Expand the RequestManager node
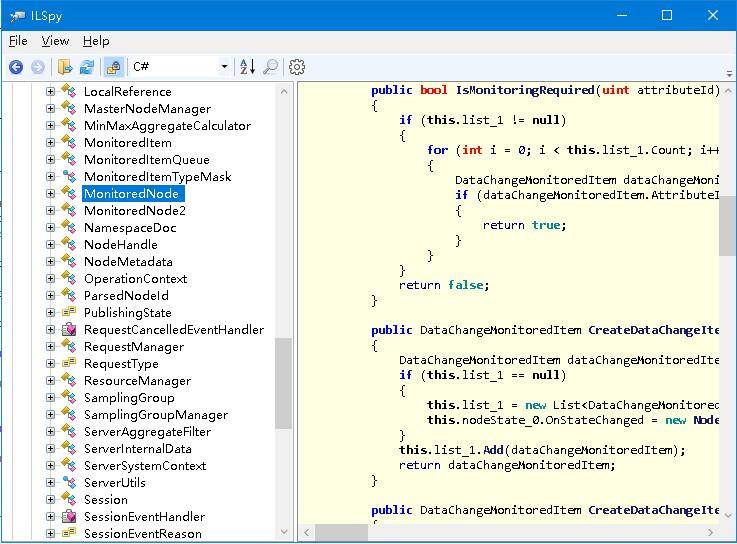The image size is (737, 544). pyautogui.click(x=50, y=347)
